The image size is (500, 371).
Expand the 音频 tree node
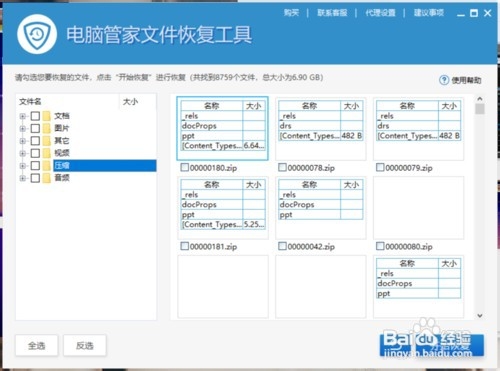[x=23, y=178]
